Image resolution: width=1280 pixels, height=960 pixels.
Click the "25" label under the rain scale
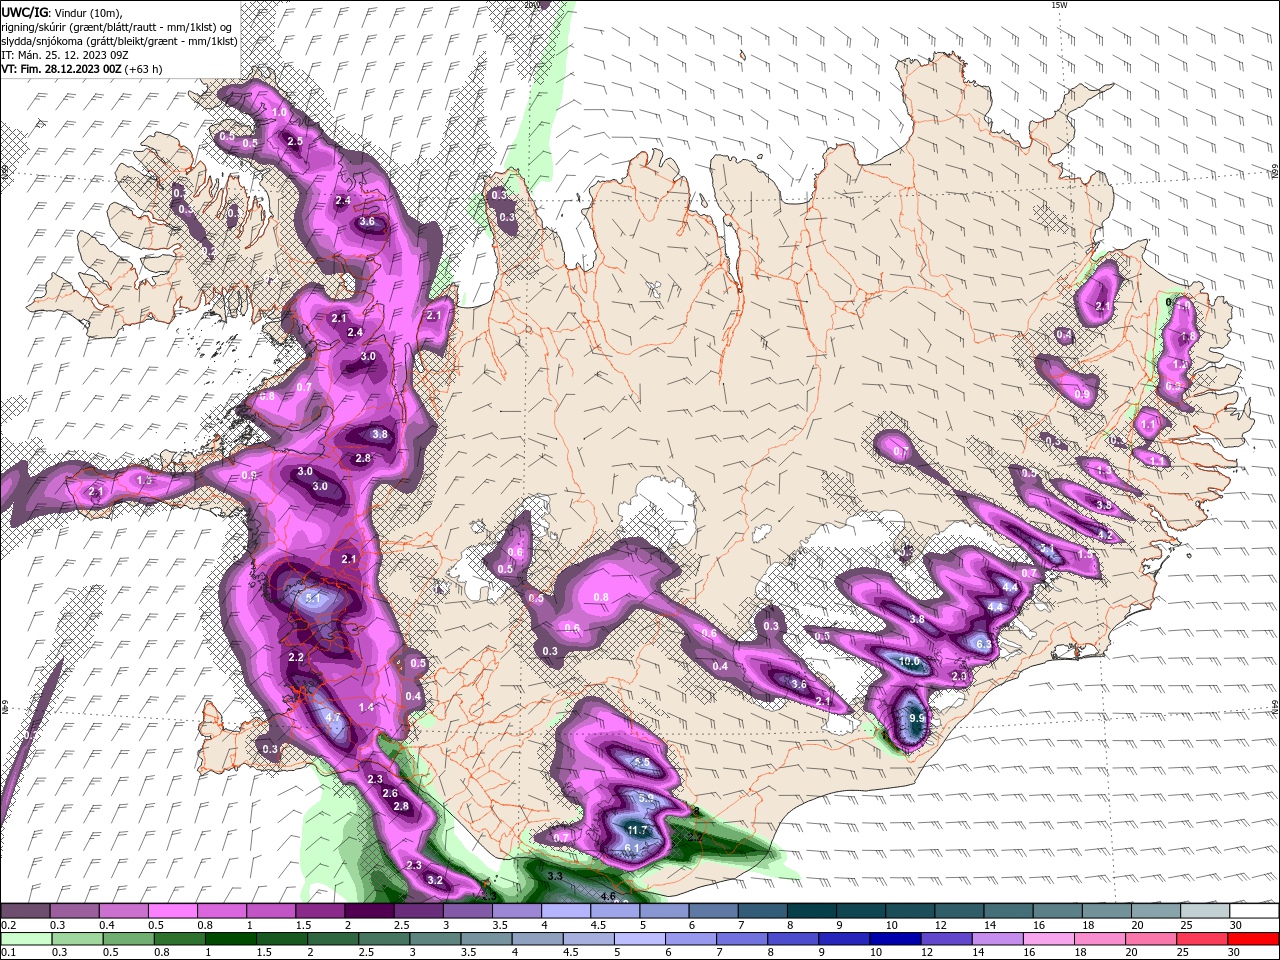pyautogui.click(x=1183, y=953)
